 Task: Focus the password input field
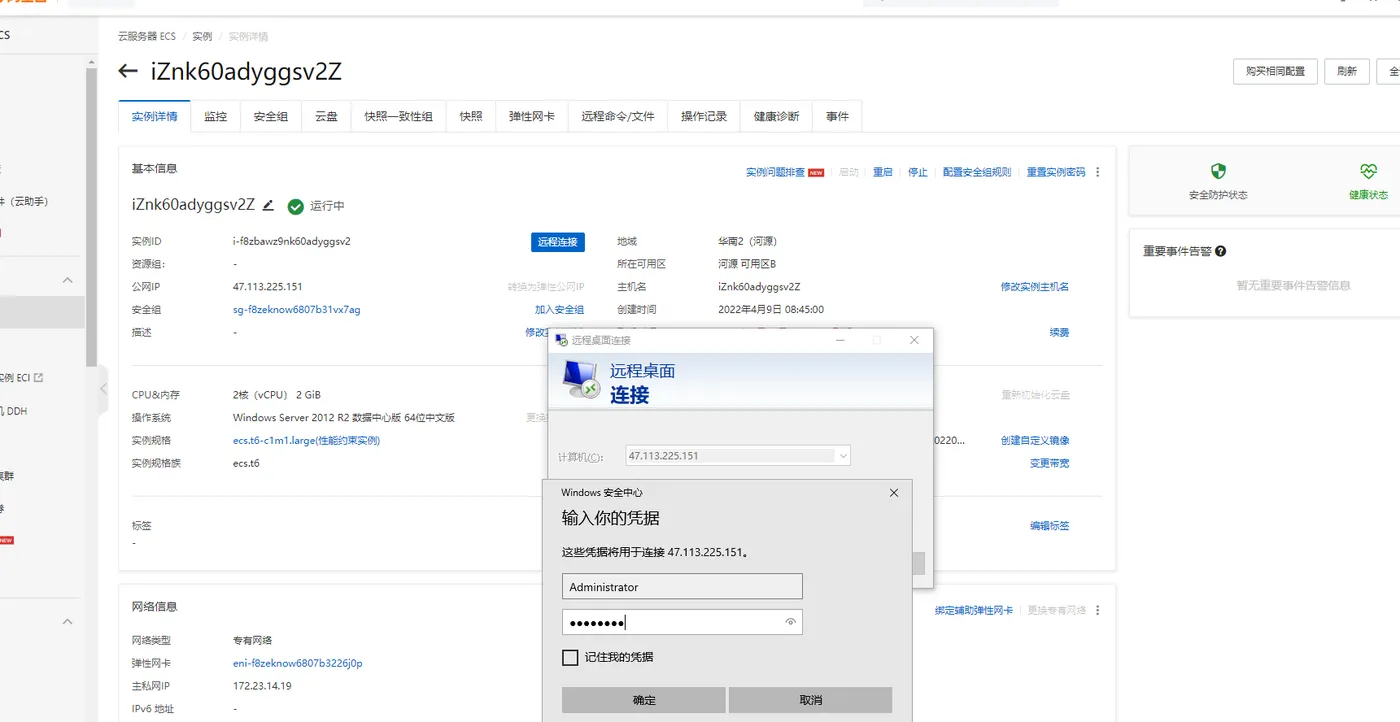coord(682,622)
